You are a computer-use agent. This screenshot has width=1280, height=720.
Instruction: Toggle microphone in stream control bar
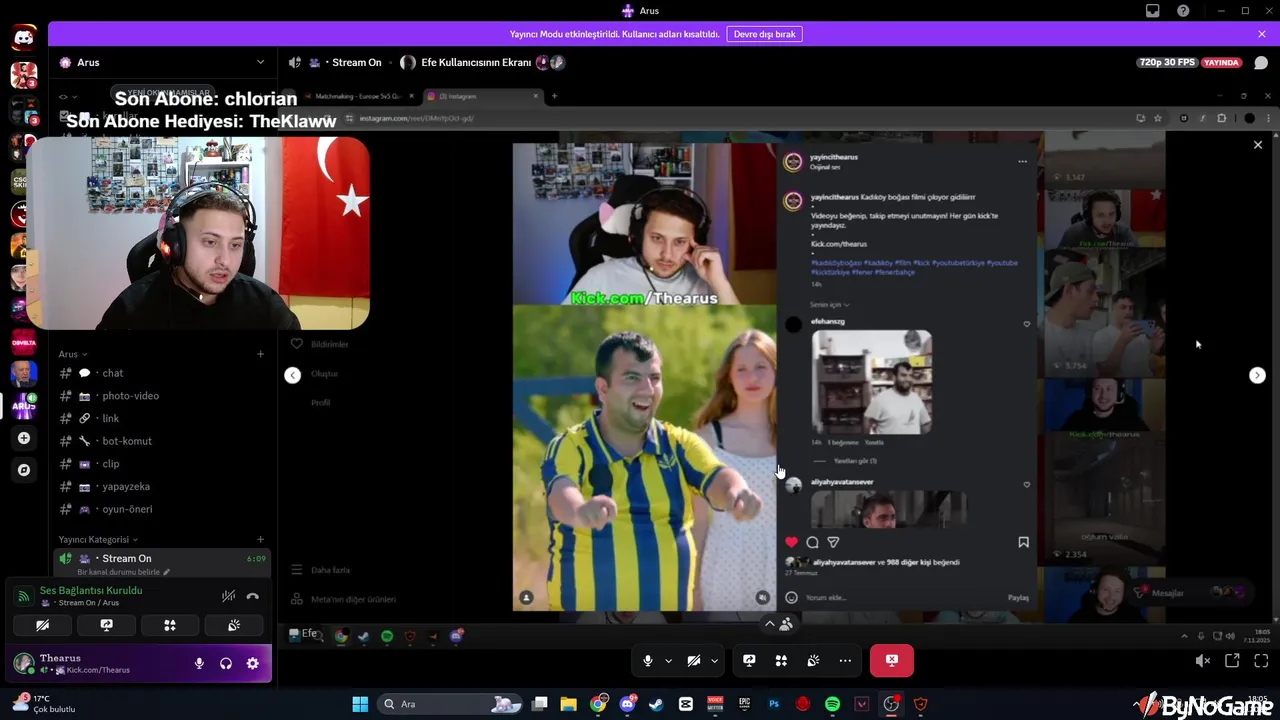[648, 660]
